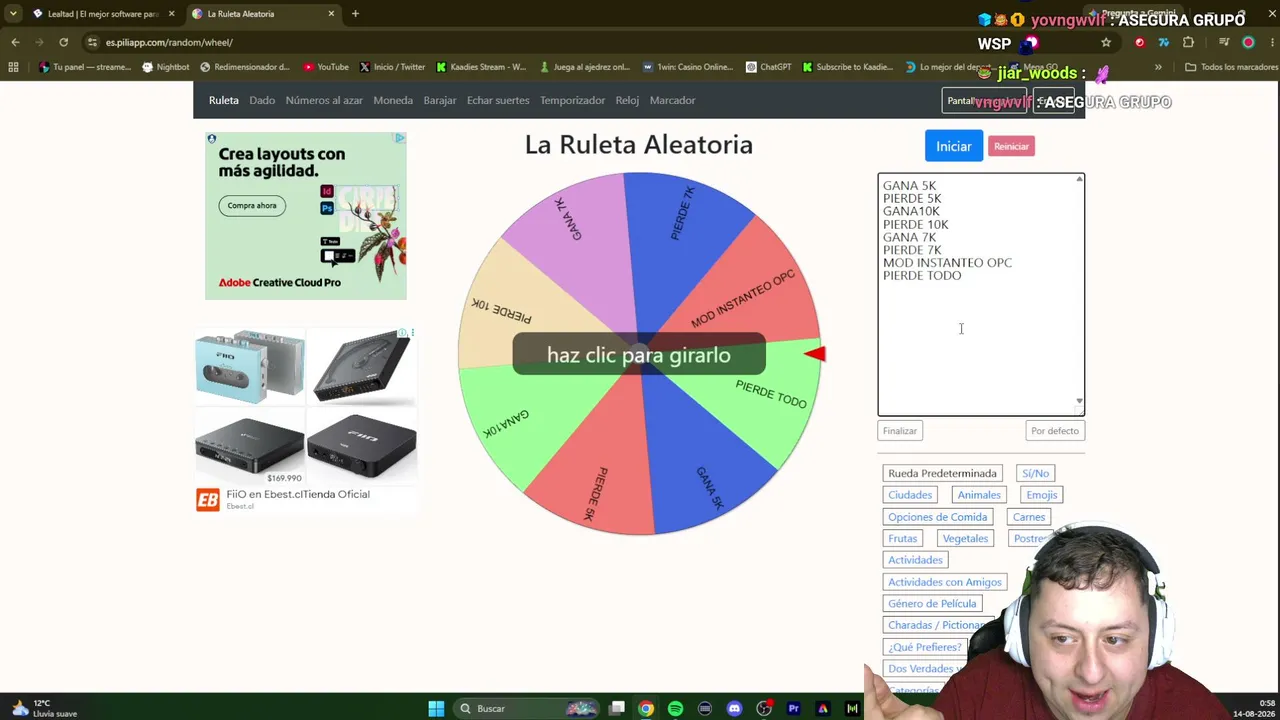
Task: Open the Inicio / Twitter bookmark
Action: [392, 67]
